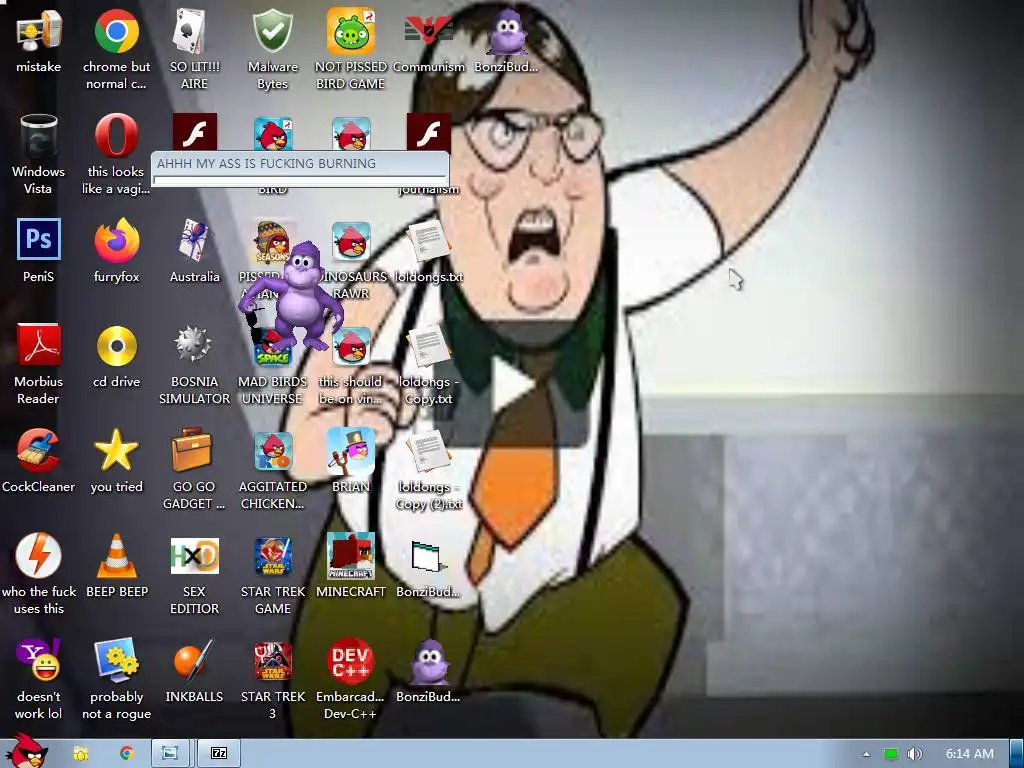Image resolution: width=1024 pixels, height=768 pixels.
Task: Launch Embarcadero Dev-C++ icon
Action: point(351,660)
